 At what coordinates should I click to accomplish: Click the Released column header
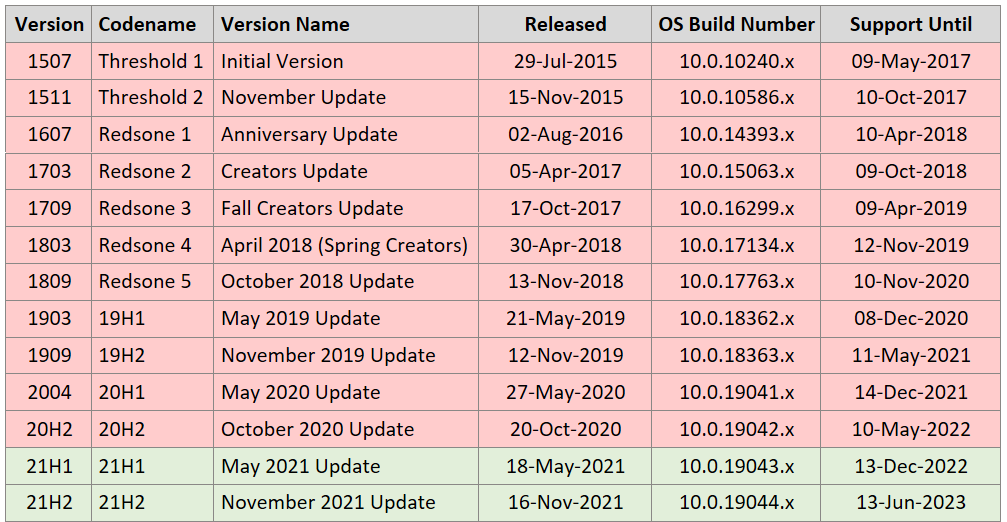point(565,24)
